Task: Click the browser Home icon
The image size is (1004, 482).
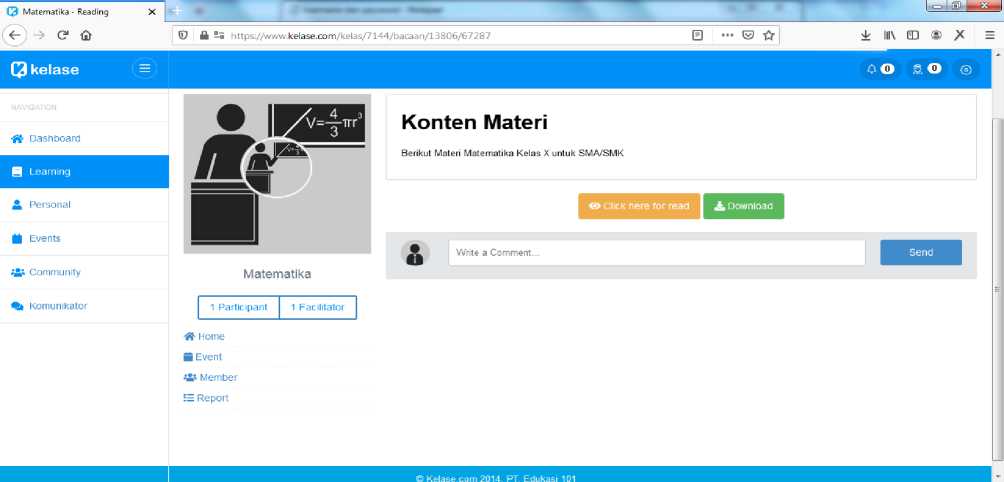Action: coord(86,36)
